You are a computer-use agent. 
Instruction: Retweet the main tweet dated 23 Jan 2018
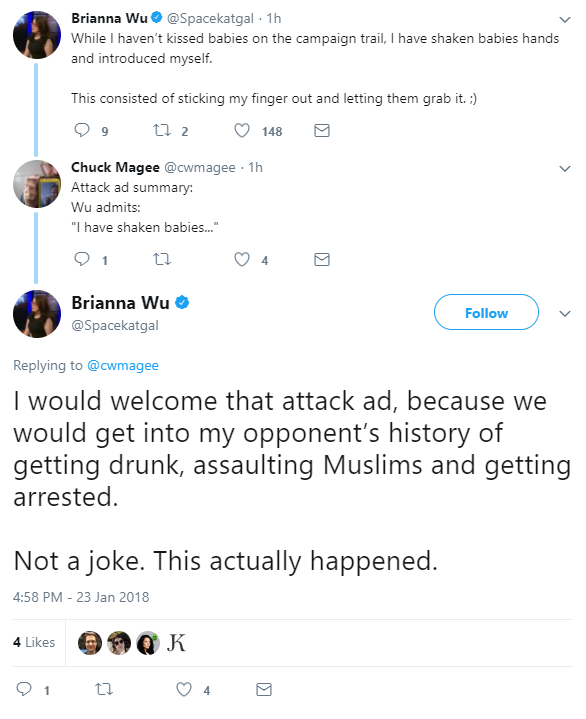click(104, 689)
